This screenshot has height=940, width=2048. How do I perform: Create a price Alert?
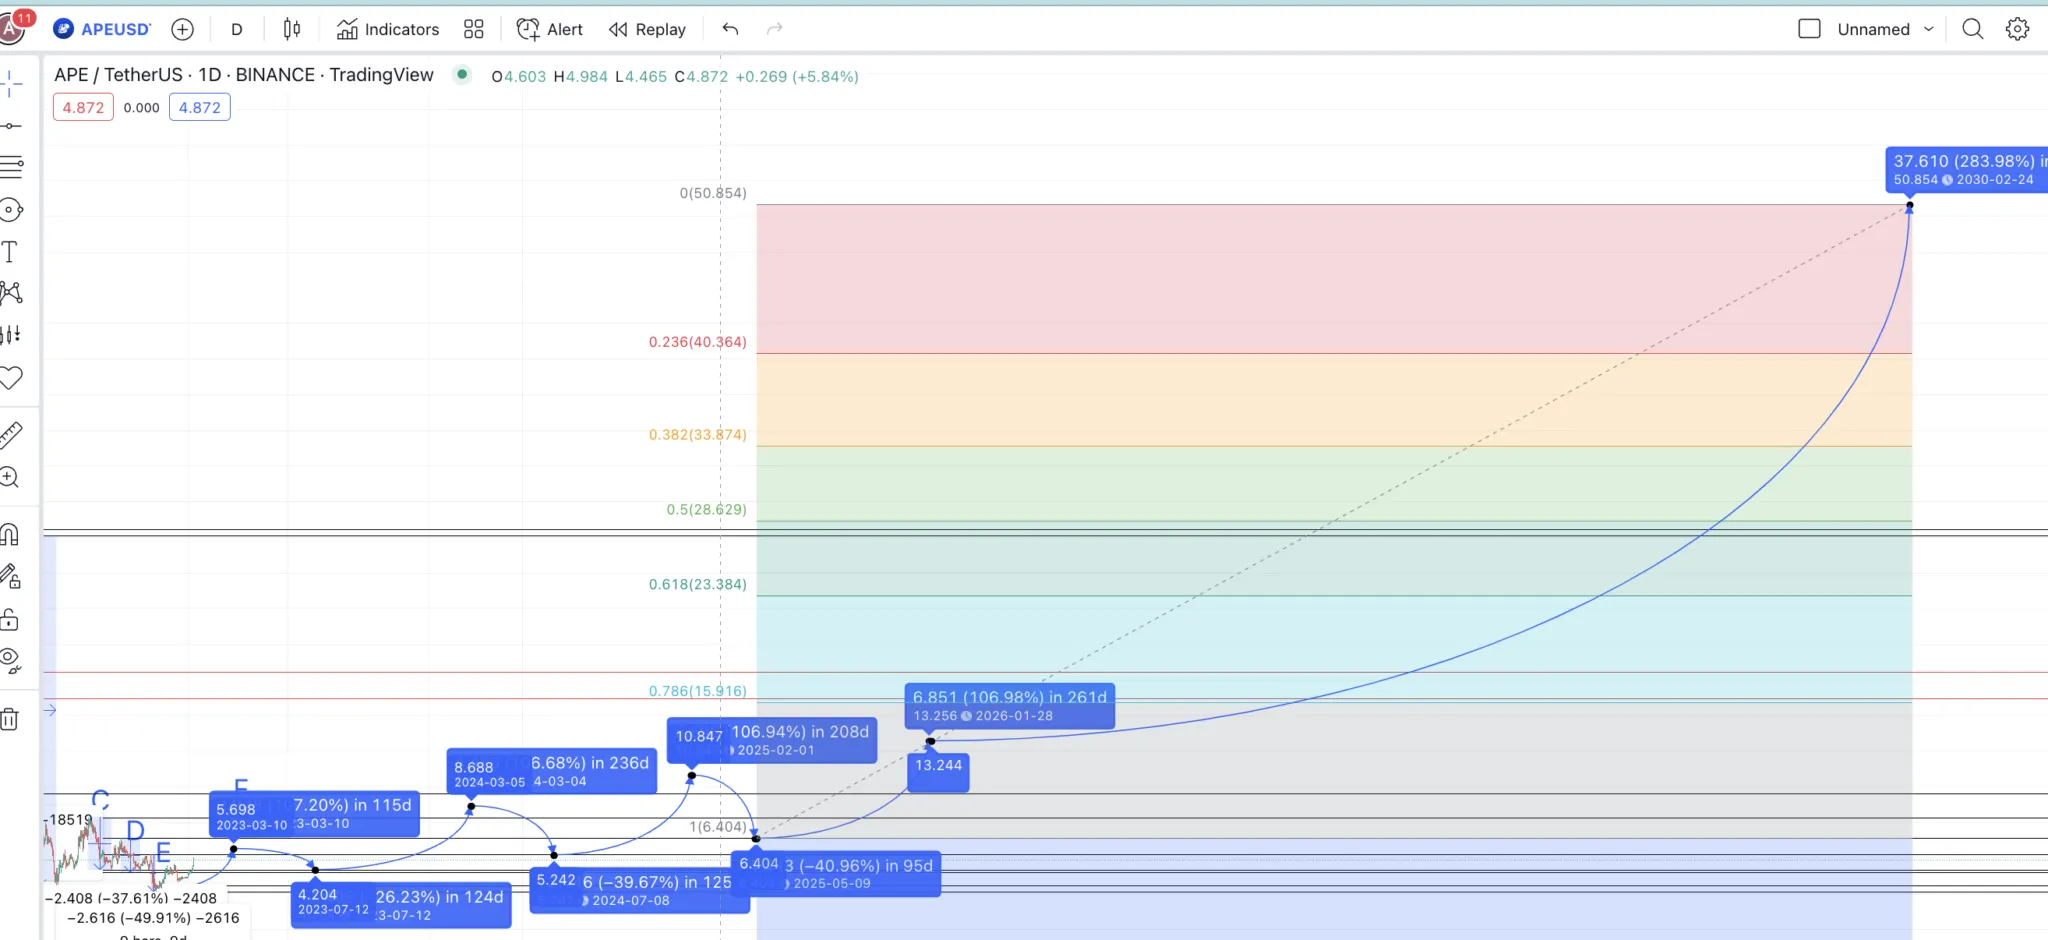click(549, 29)
